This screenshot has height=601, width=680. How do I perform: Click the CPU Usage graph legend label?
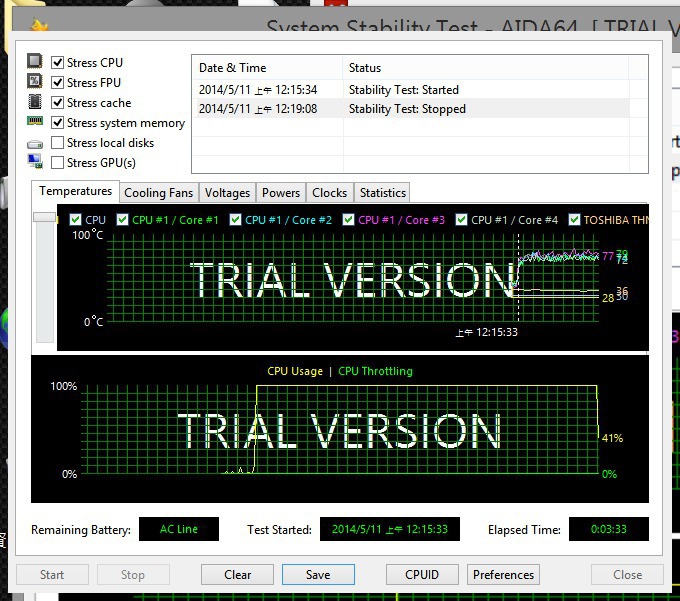pos(295,371)
